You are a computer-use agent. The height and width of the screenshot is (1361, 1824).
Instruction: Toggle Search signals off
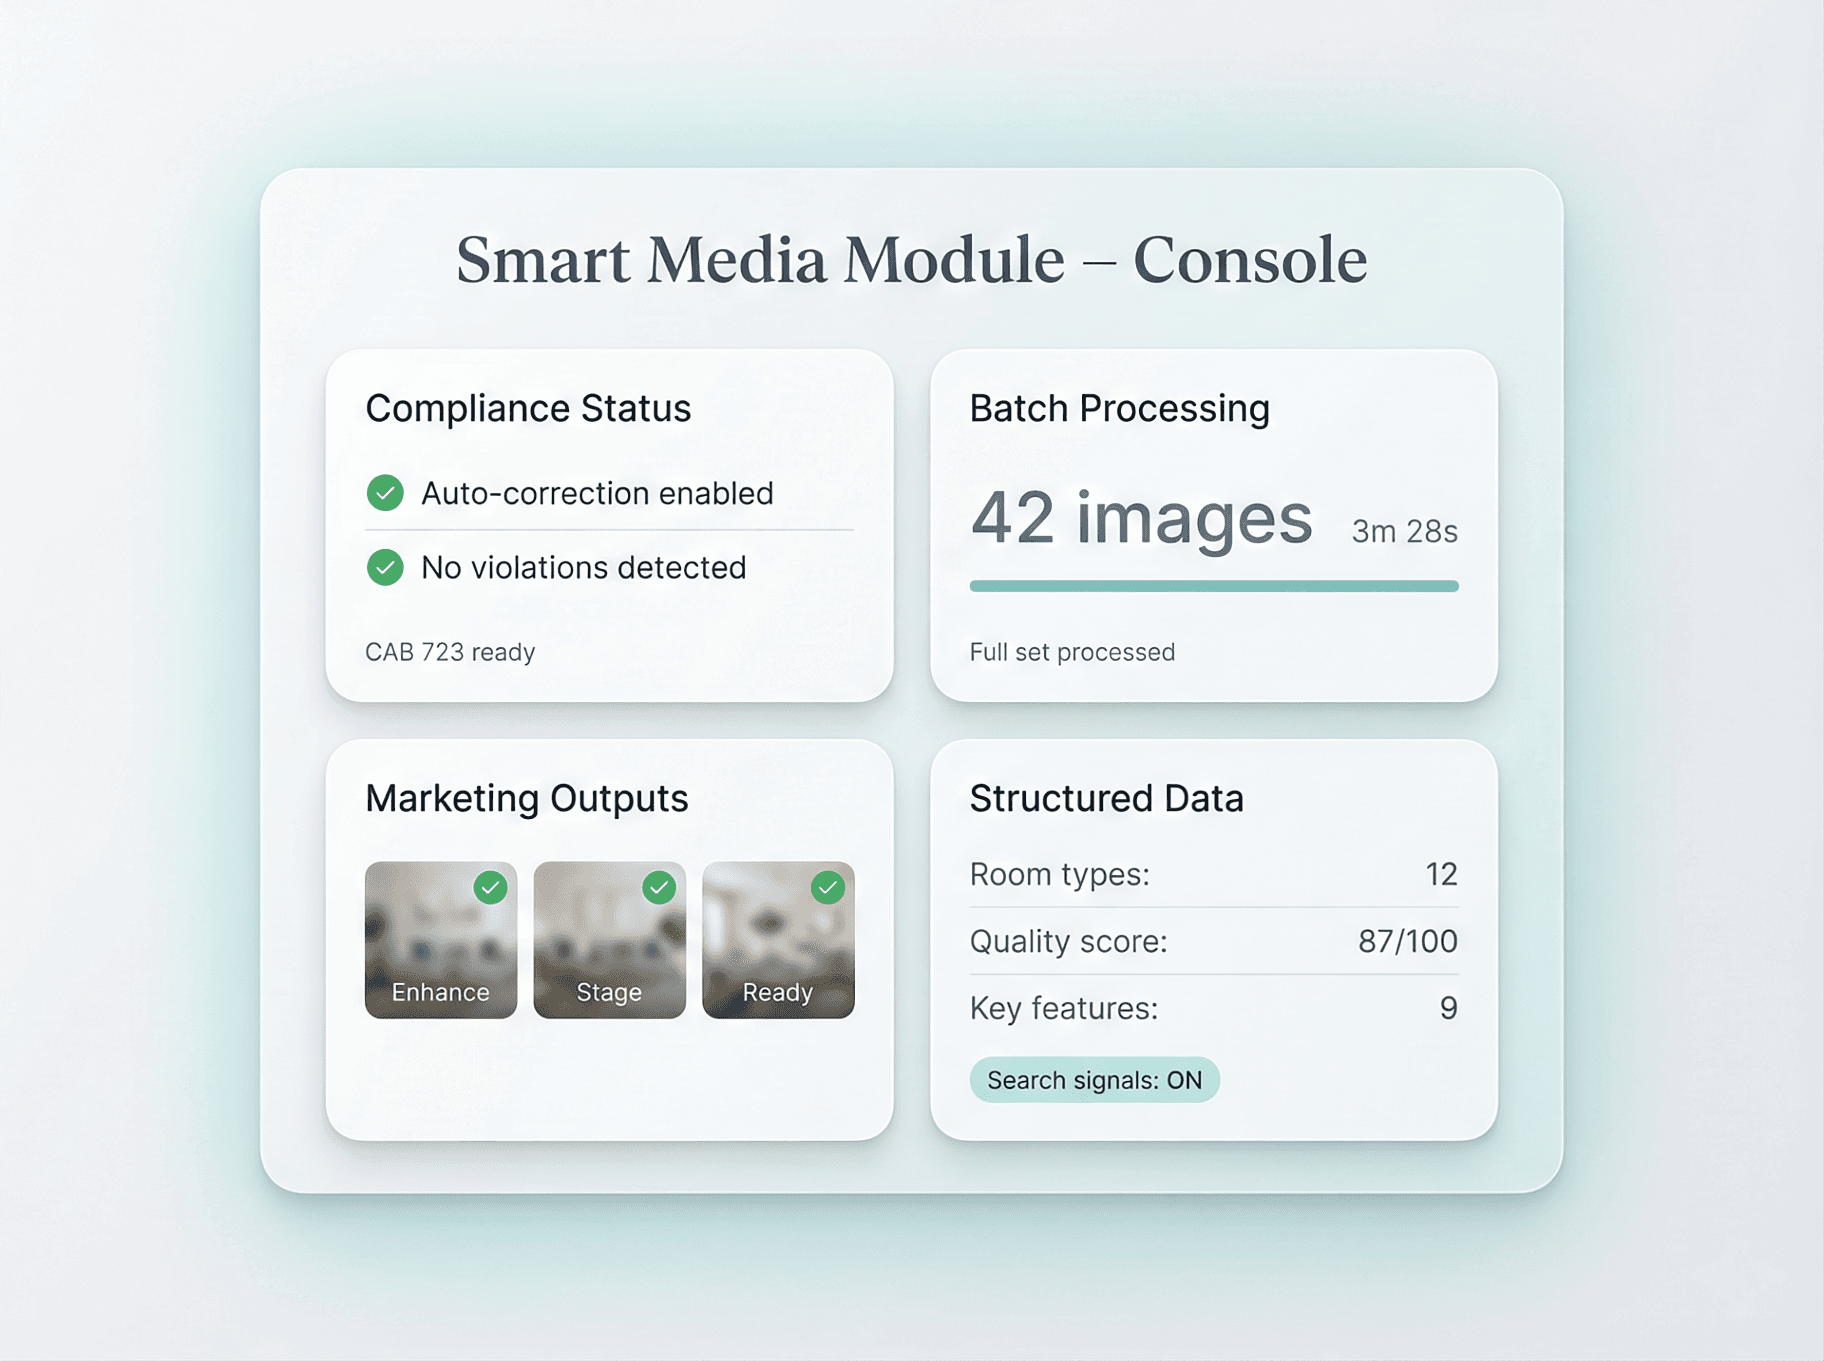(1094, 1079)
